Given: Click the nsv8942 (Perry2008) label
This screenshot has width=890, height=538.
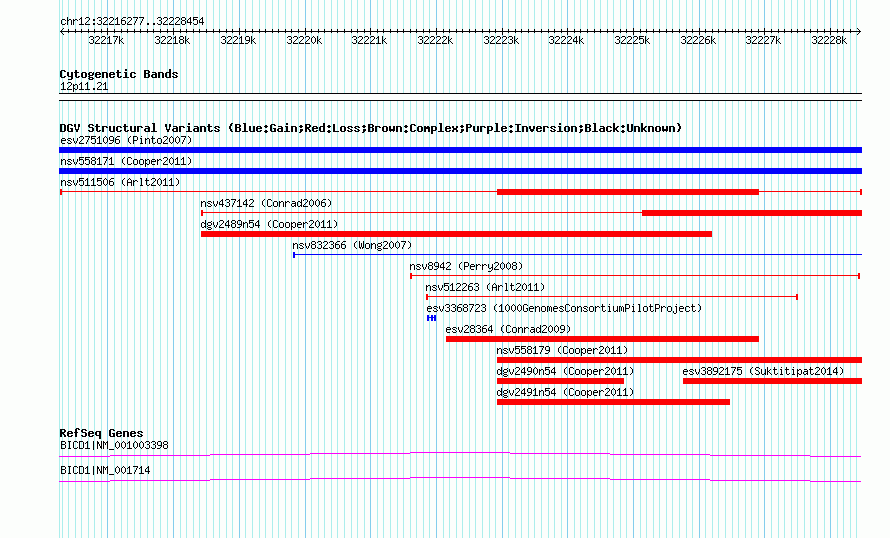Looking at the screenshot, I should coord(466,266).
